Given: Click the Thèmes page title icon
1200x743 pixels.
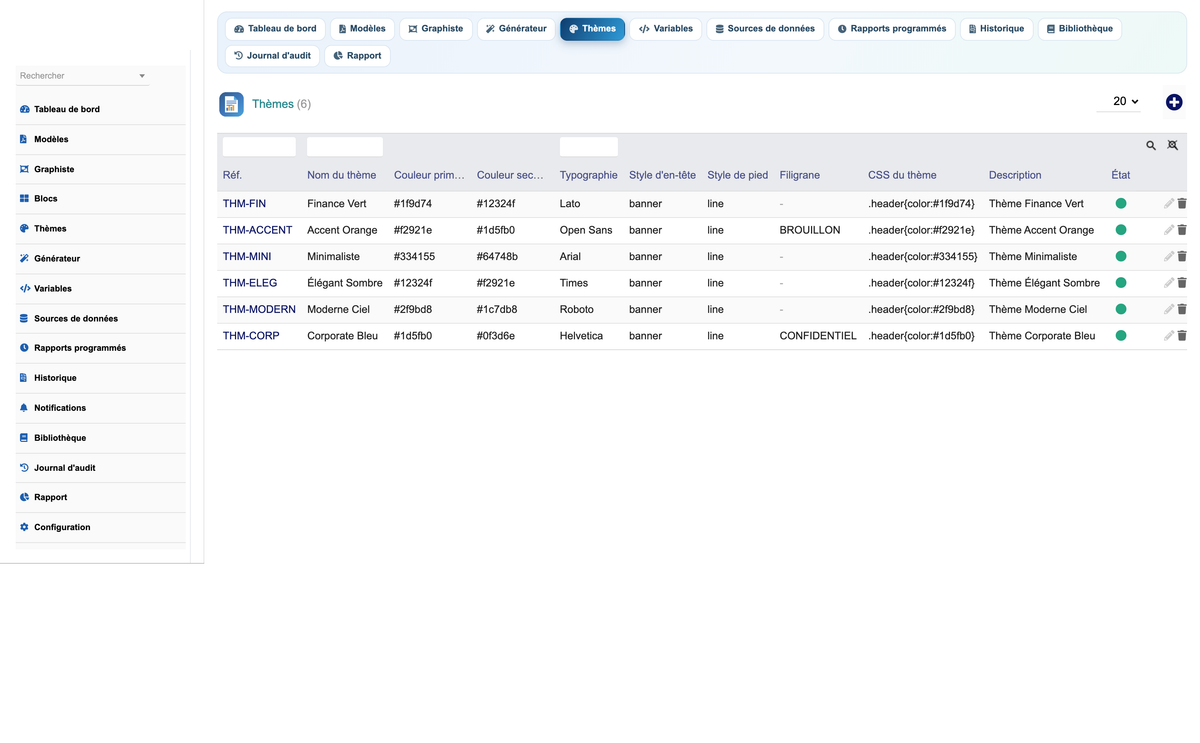Looking at the screenshot, I should pos(231,104).
